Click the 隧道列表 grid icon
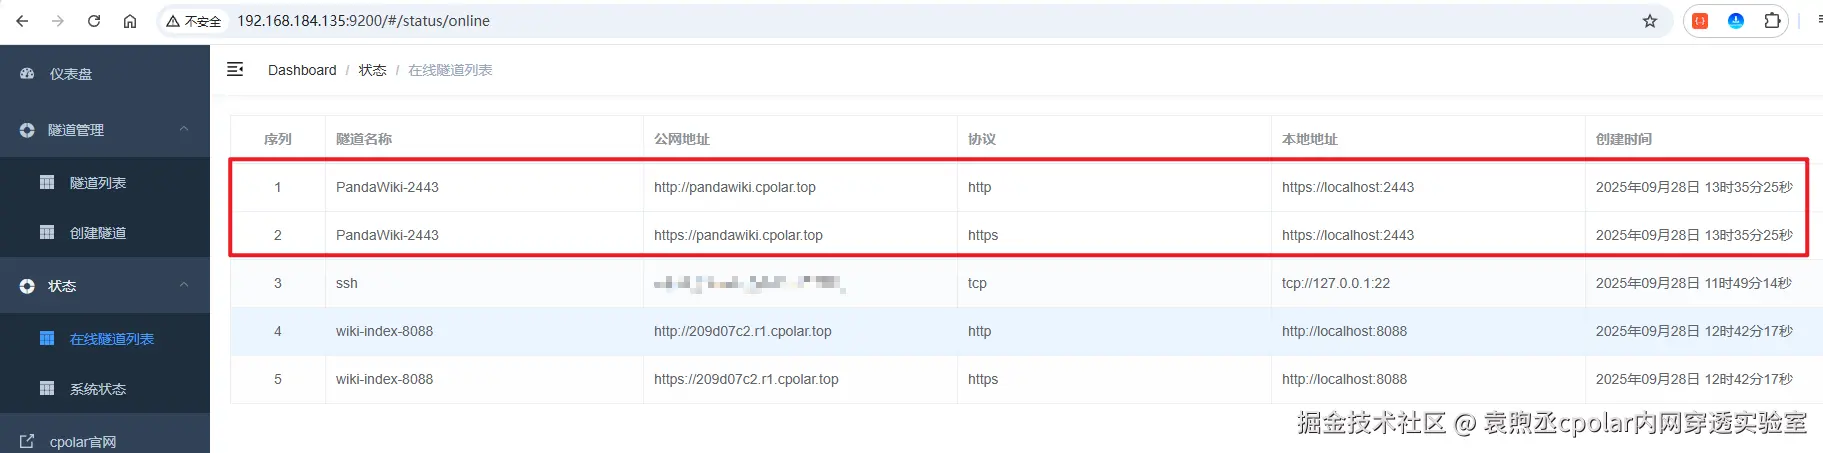The height and width of the screenshot is (453, 1823). click(47, 182)
